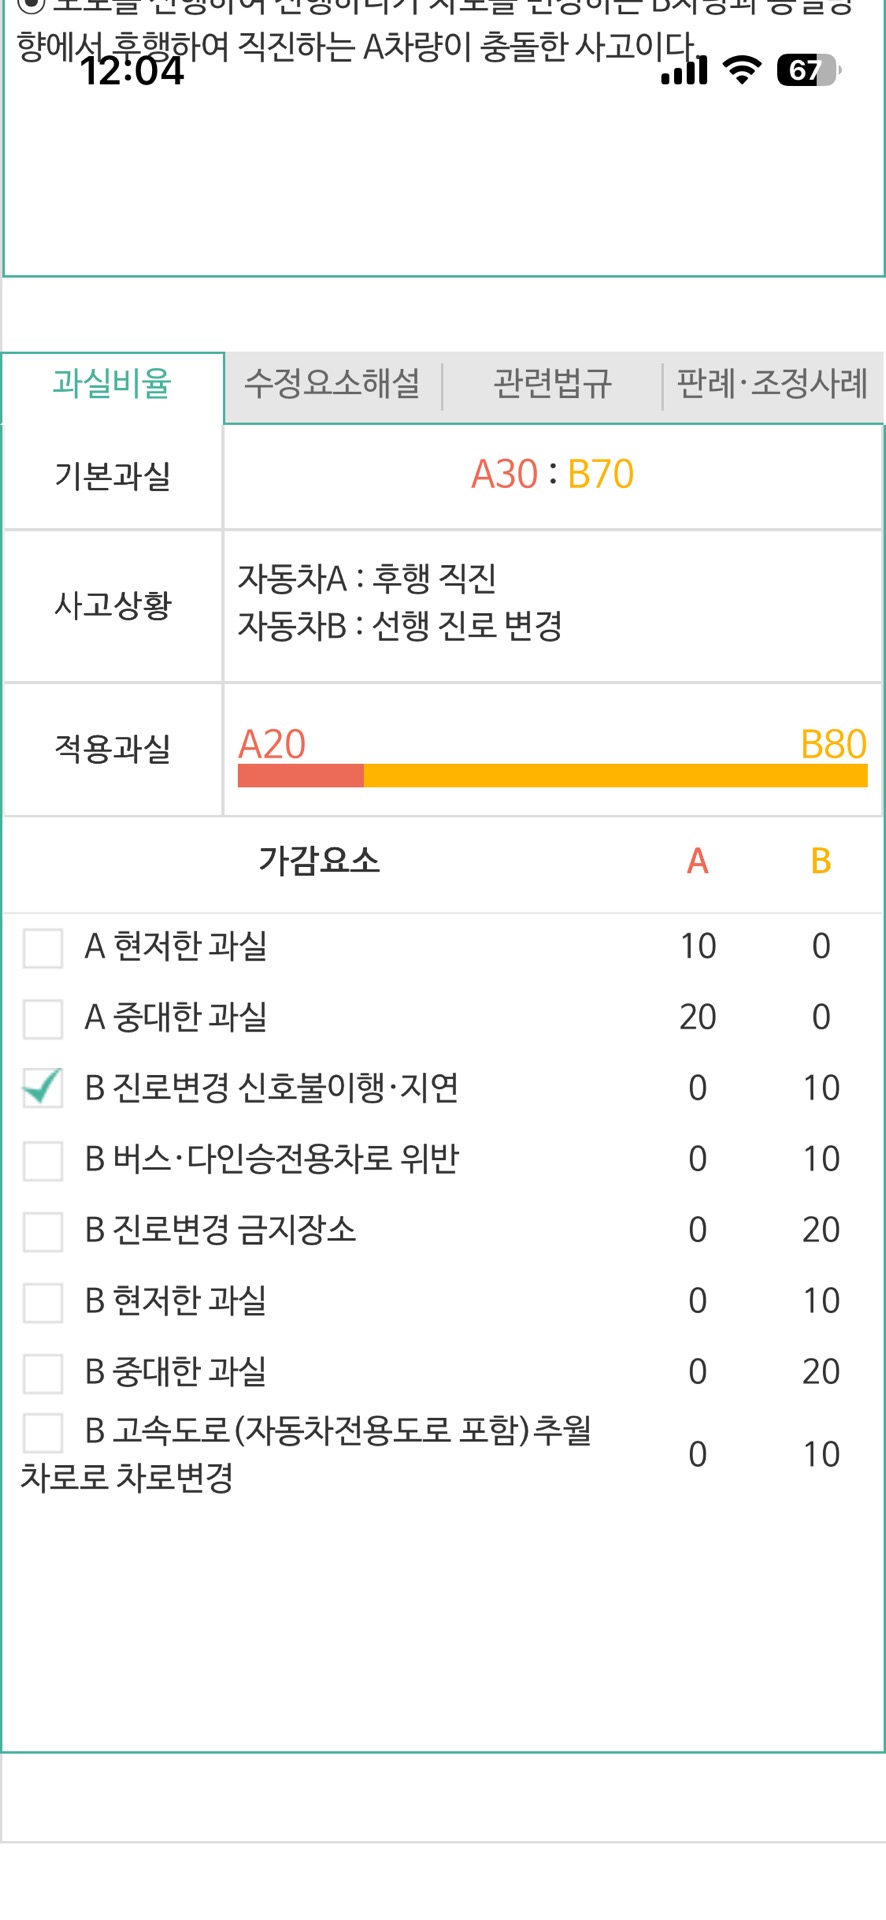The width and height of the screenshot is (886, 1920).
Task: Tick the 'B 진로변경 금지장소' checkbox
Action: 43,1231
